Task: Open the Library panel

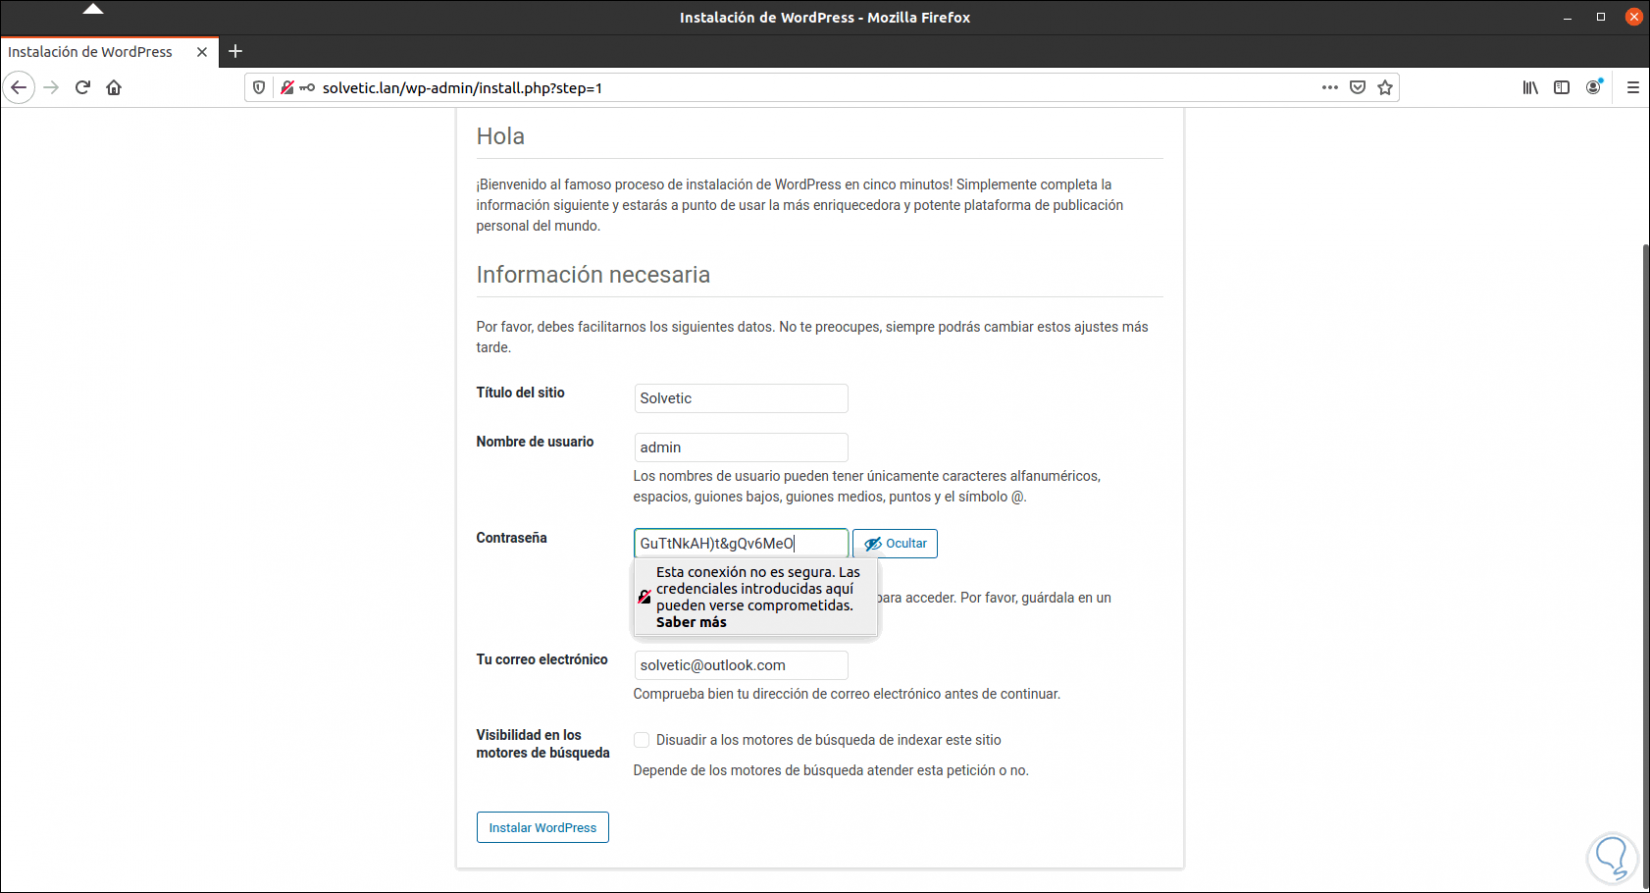Action: coord(1530,88)
